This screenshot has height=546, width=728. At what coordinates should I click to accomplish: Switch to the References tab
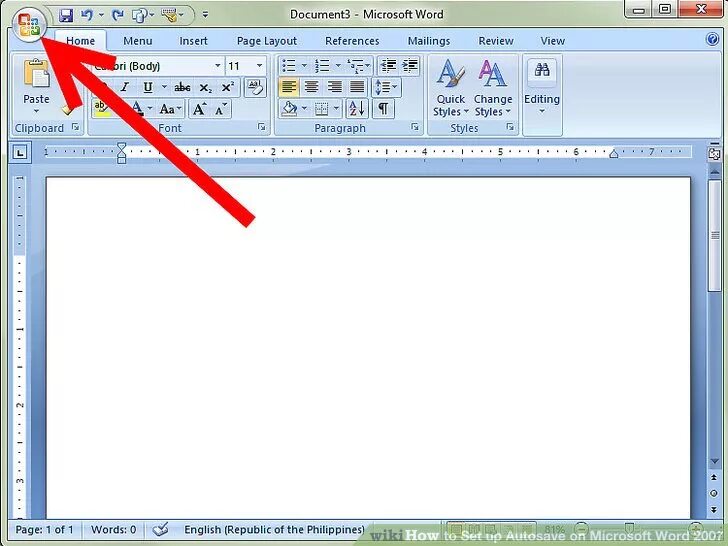click(352, 41)
